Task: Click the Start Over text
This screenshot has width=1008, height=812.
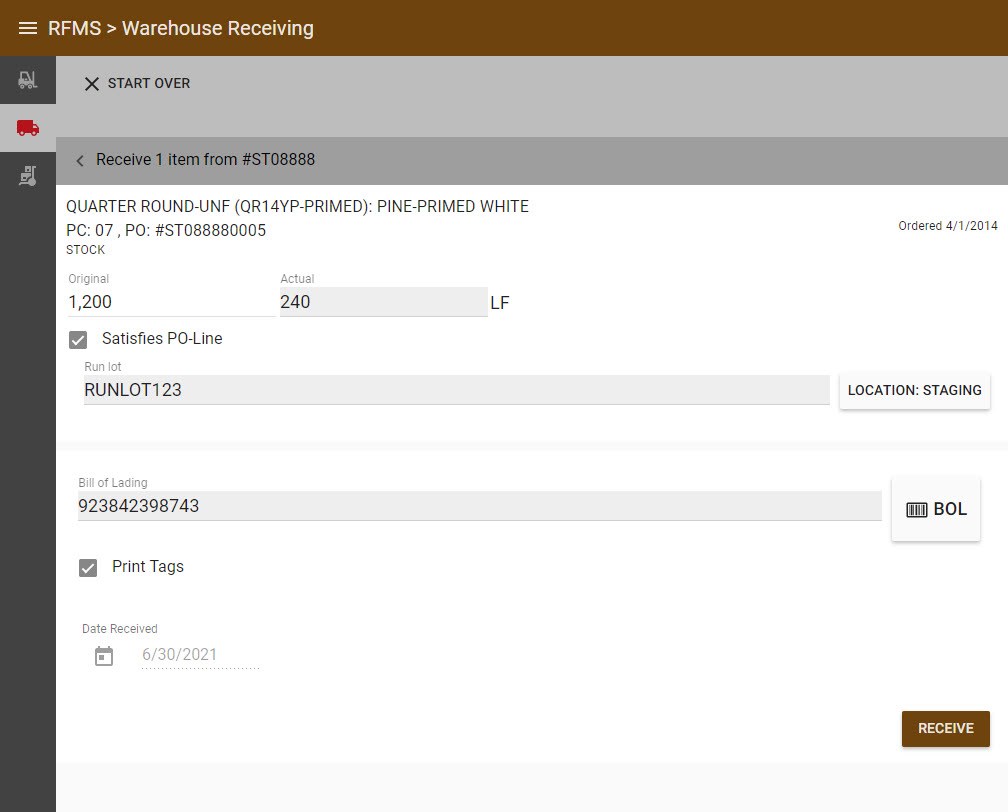Action: 149,84
